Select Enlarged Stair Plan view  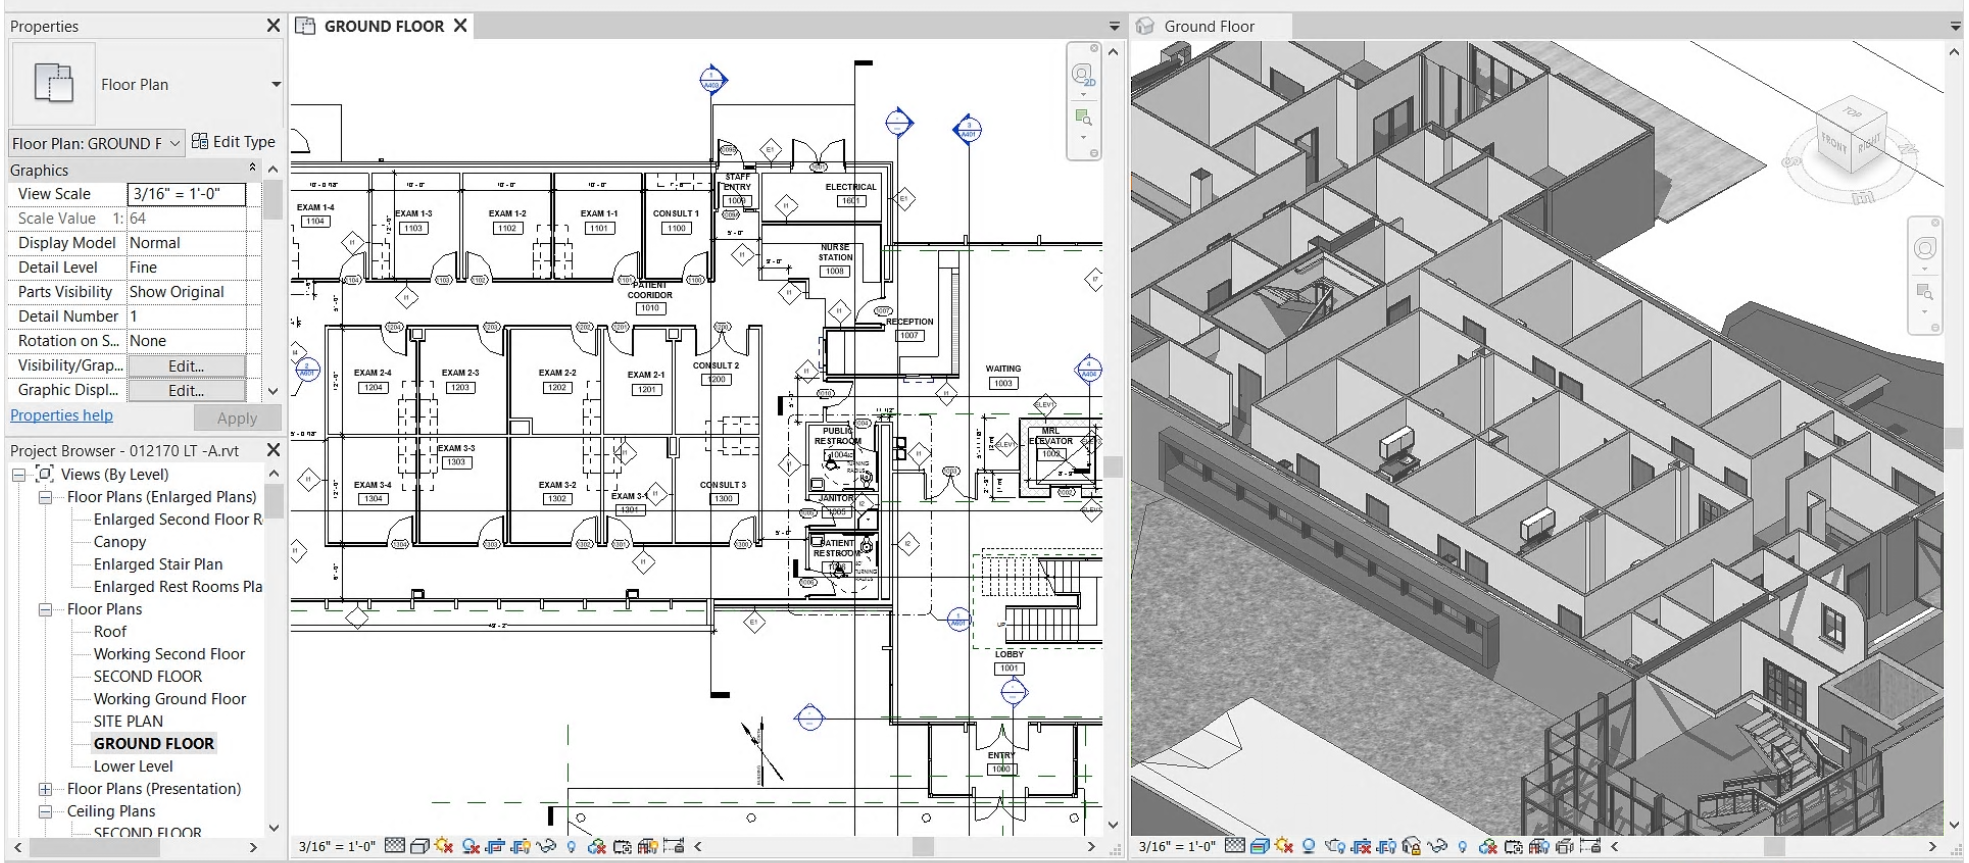tap(158, 564)
